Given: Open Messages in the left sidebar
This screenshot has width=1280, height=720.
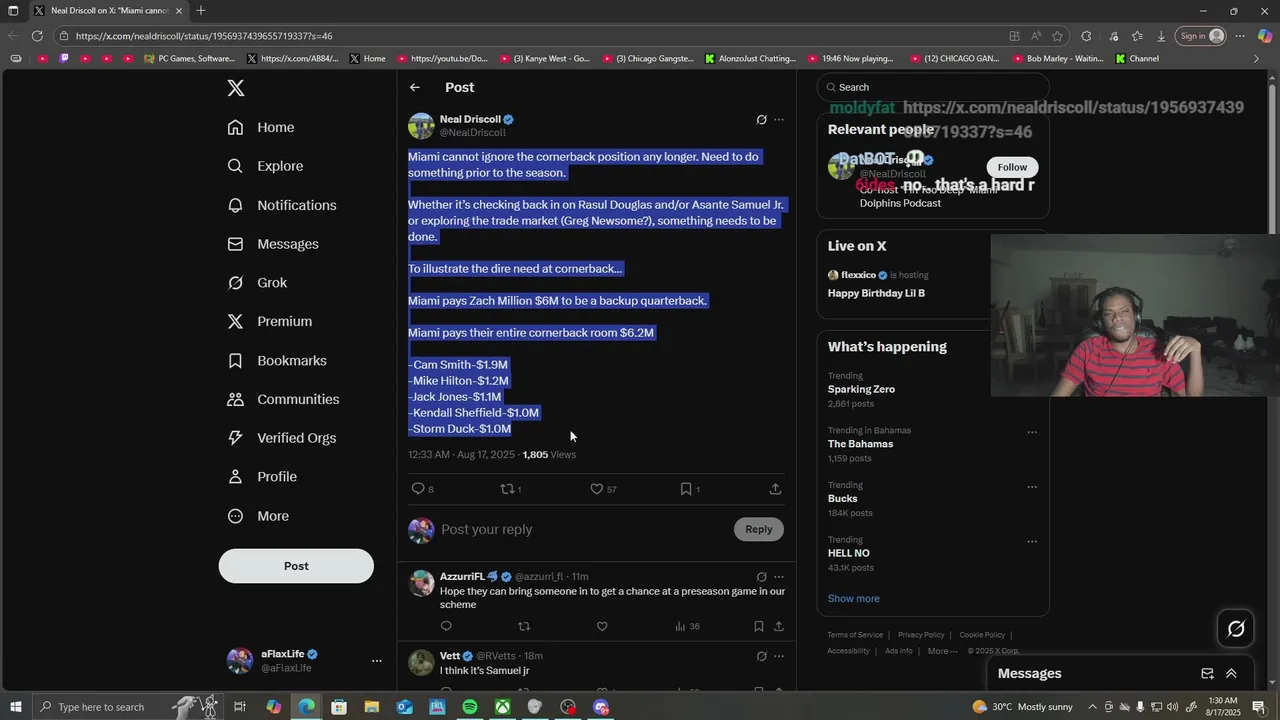Looking at the screenshot, I should 273,244.
